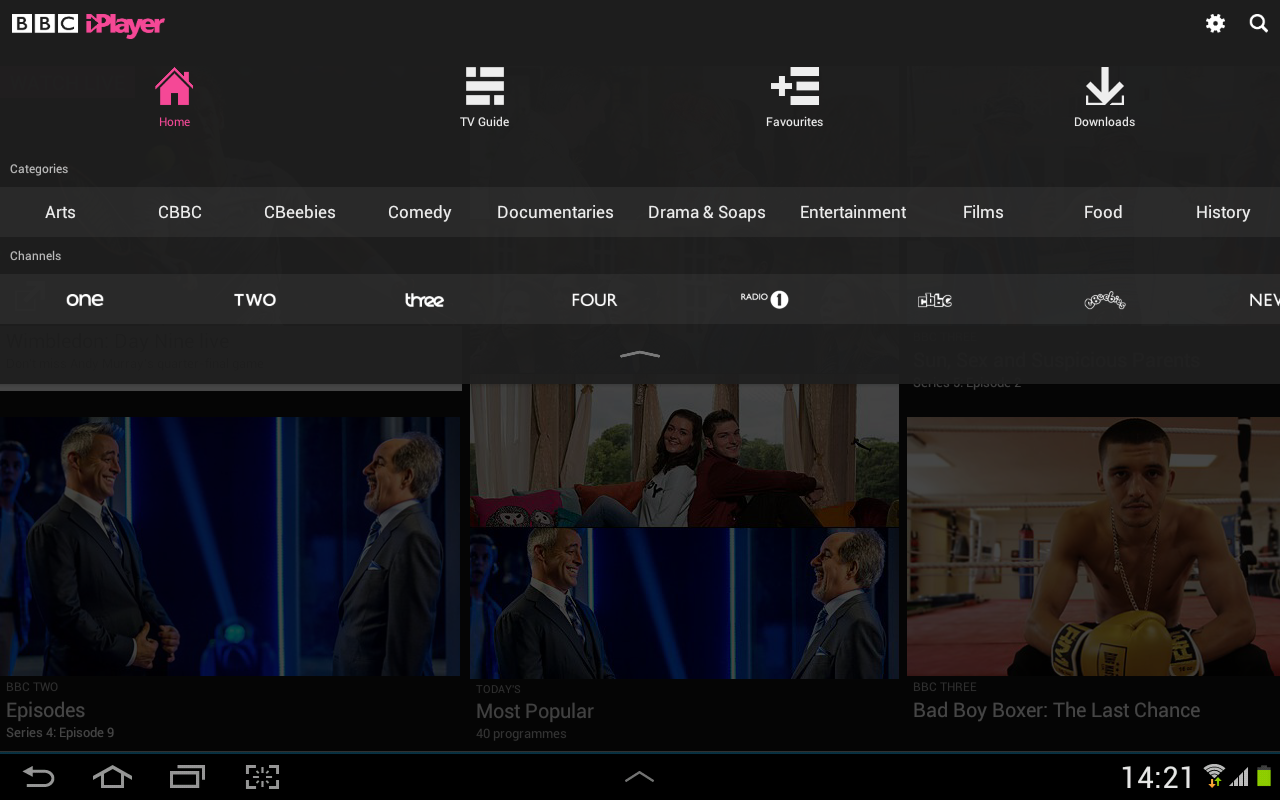The width and height of the screenshot is (1280, 800).
Task: Tap the 40 programmes label
Action: [521, 734]
